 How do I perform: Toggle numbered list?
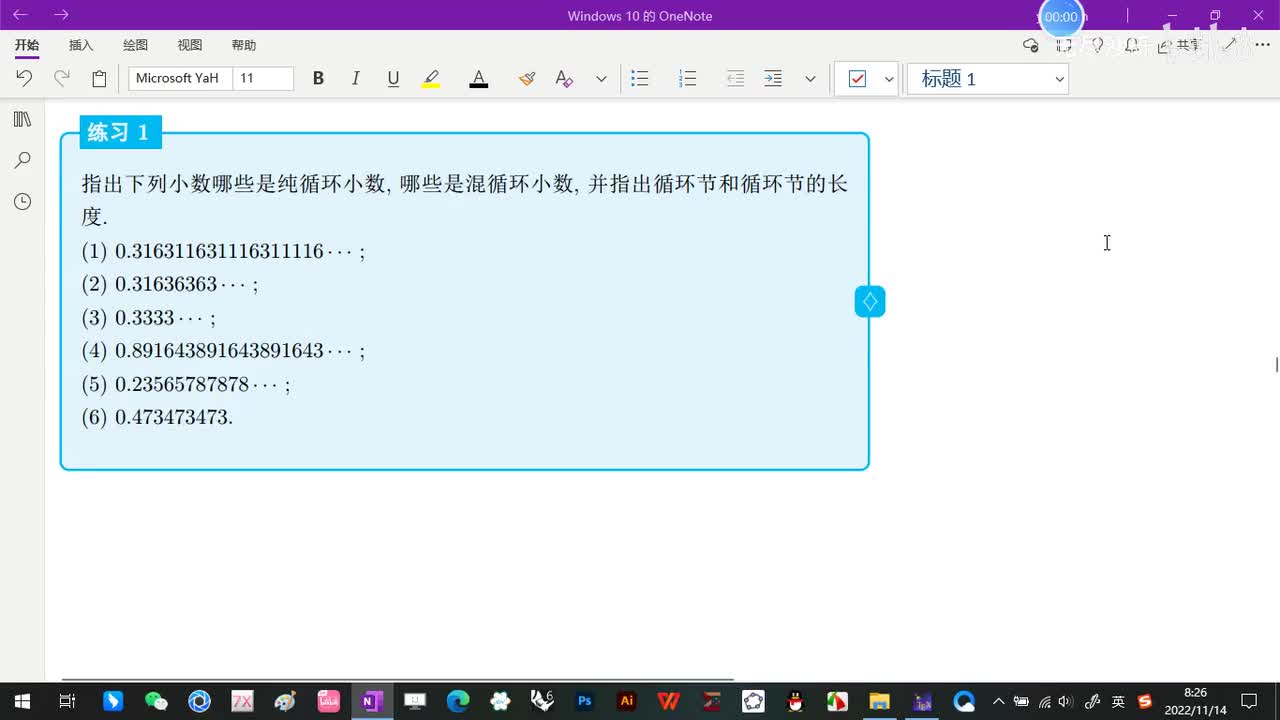pyautogui.click(x=687, y=78)
